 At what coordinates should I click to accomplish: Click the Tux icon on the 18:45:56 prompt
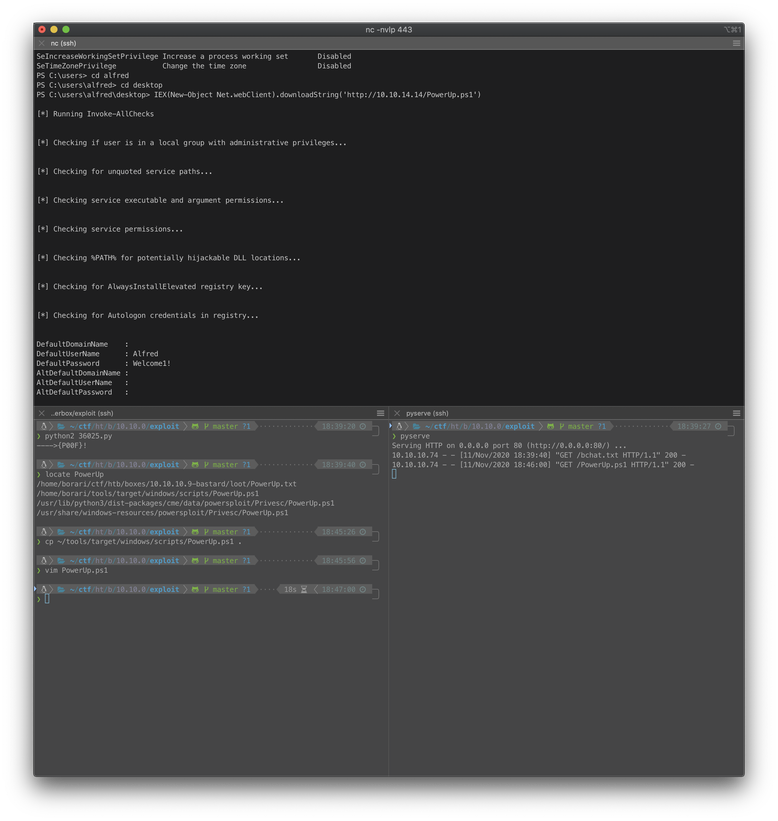click(x=44, y=560)
